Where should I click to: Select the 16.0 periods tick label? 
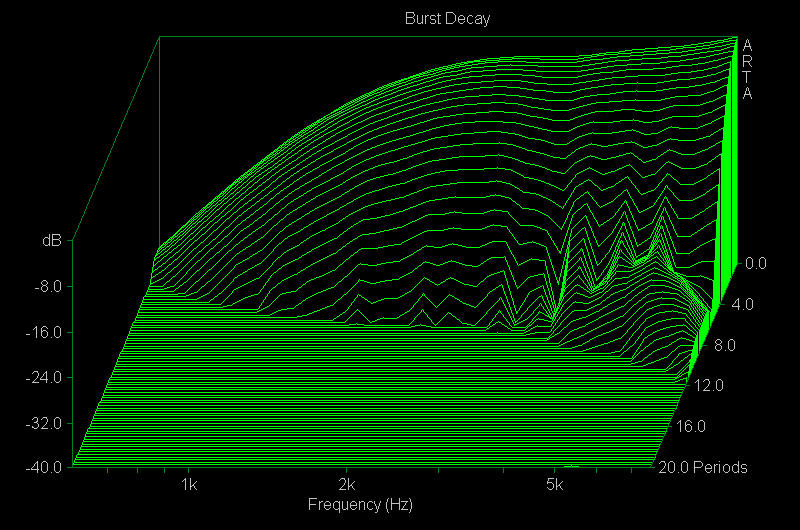pos(692,426)
